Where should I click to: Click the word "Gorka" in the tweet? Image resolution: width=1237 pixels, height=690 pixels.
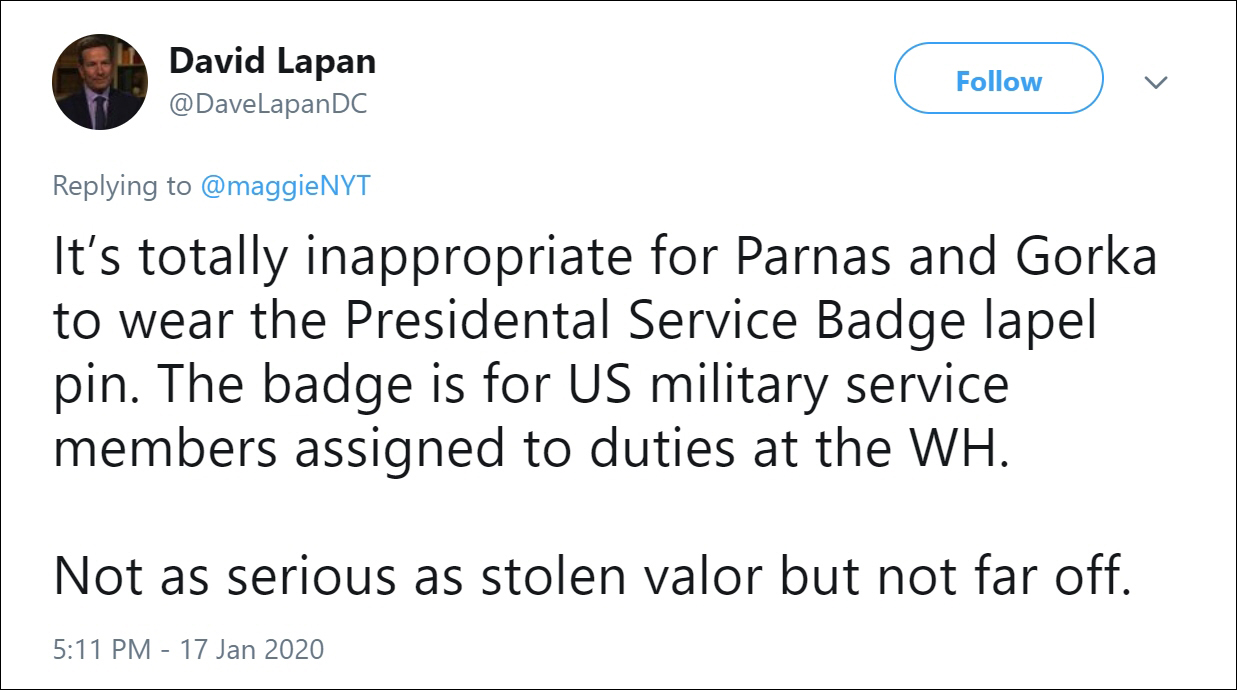[1086, 258]
